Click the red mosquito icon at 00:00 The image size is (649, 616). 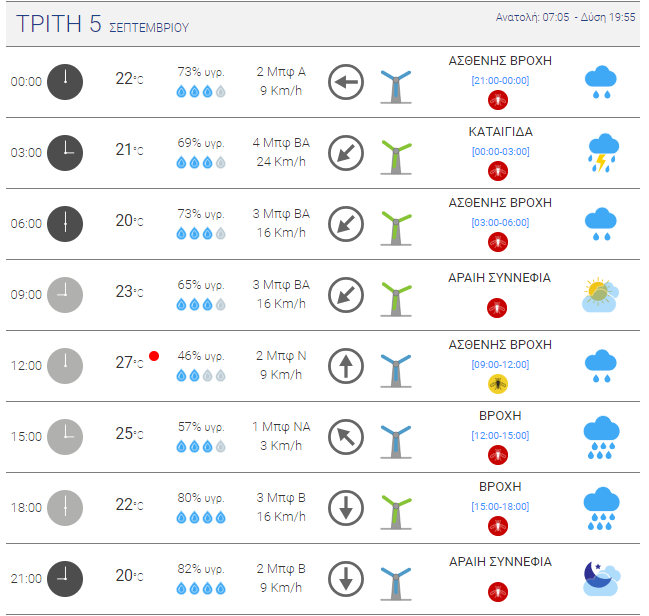[x=498, y=100]
